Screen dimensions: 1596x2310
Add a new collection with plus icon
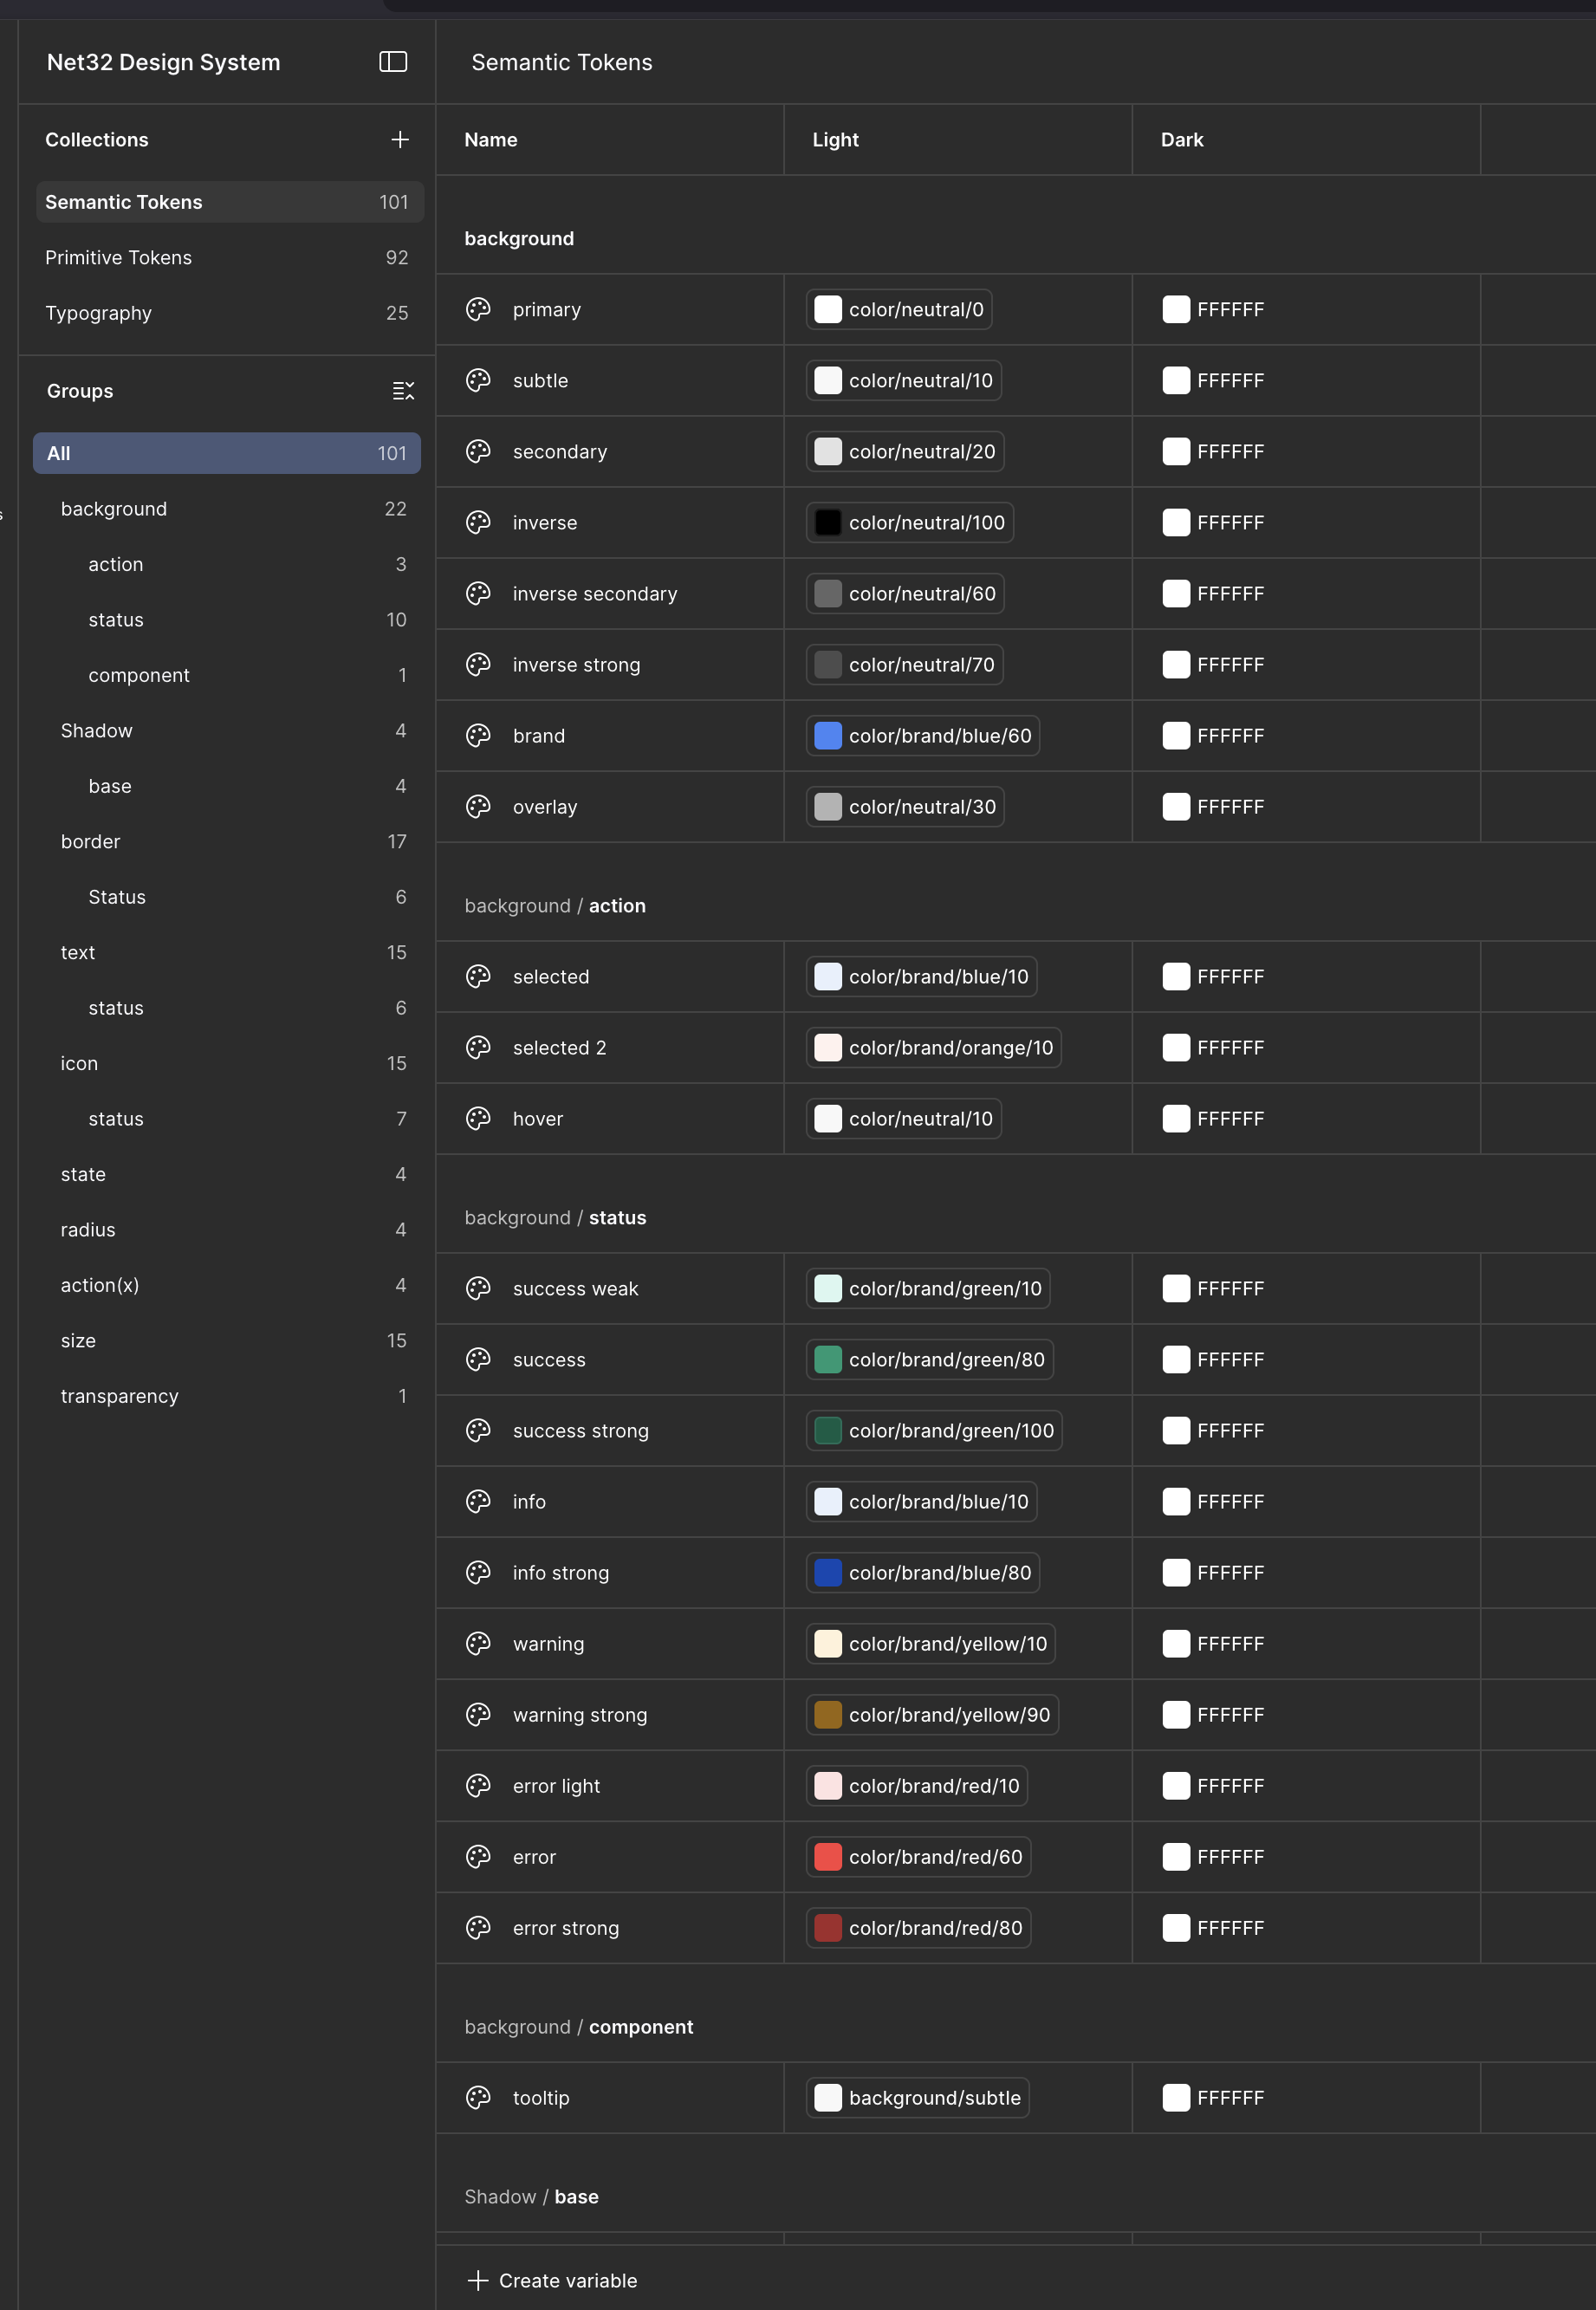400,140
